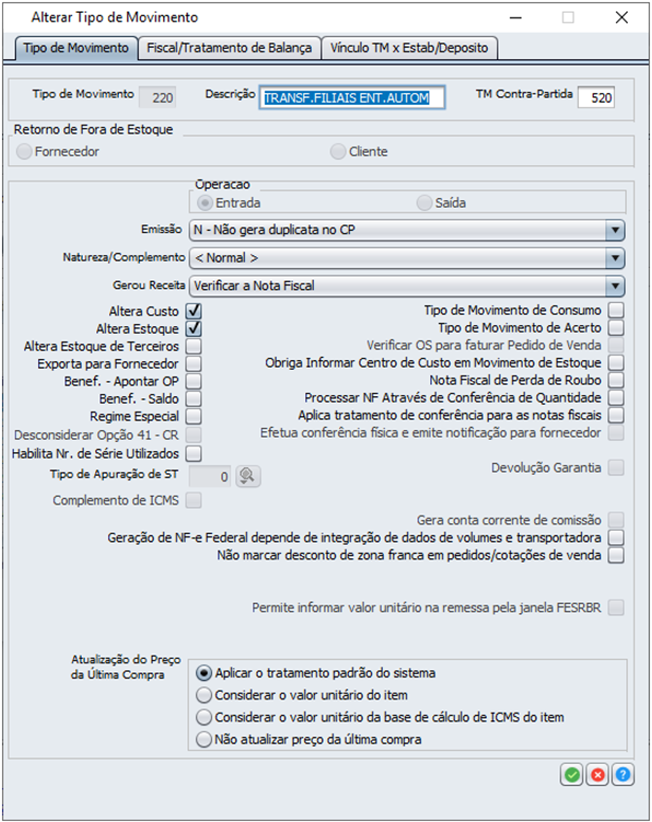Click the Tipo de Movimento 220 field
652x822 pixels.
coord(157,98)
